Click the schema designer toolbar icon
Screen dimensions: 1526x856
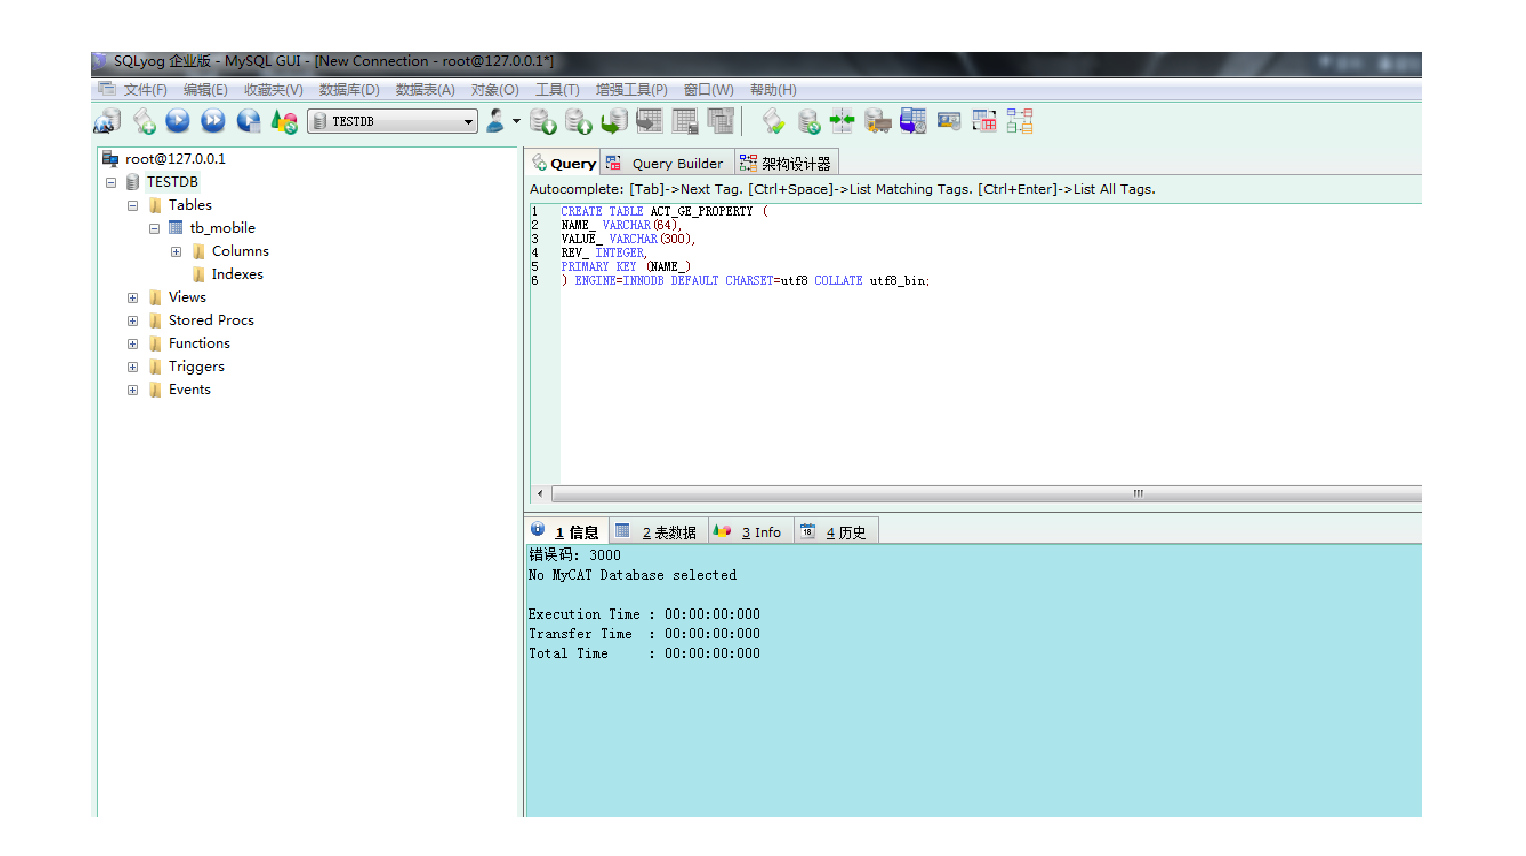[x=1019, y=121]
